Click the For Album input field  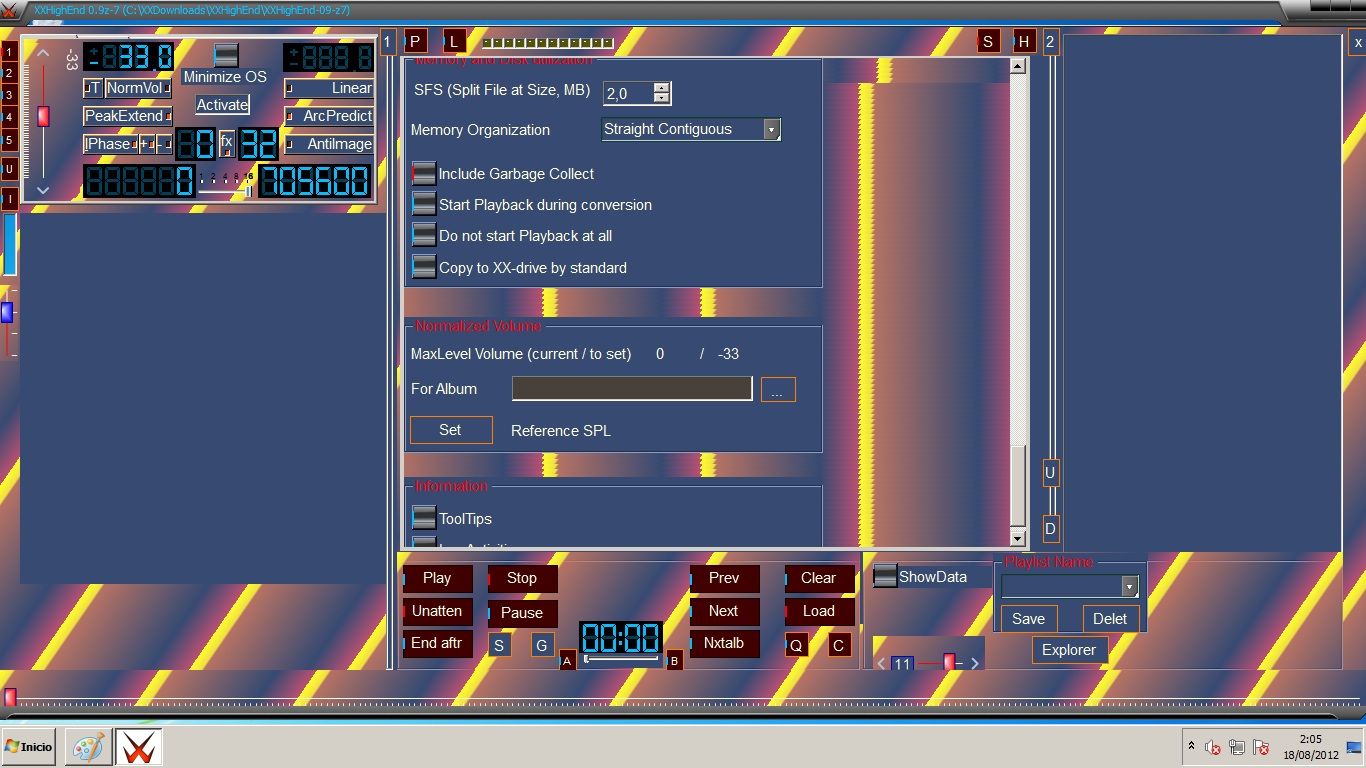click(x=632, y=389)
